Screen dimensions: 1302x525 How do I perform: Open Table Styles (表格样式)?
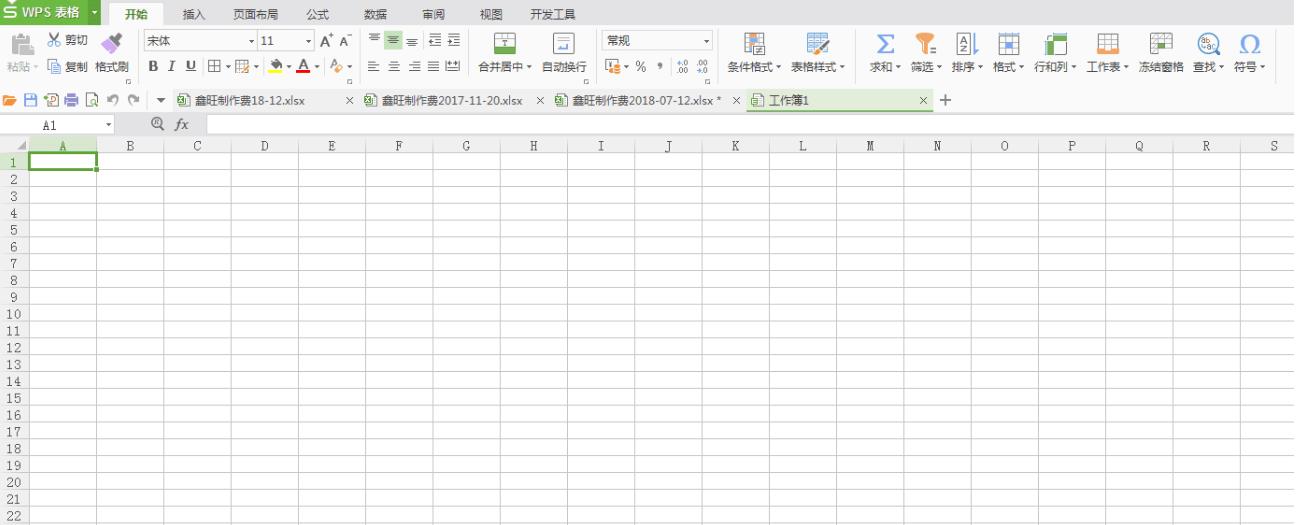click(818, 53)
